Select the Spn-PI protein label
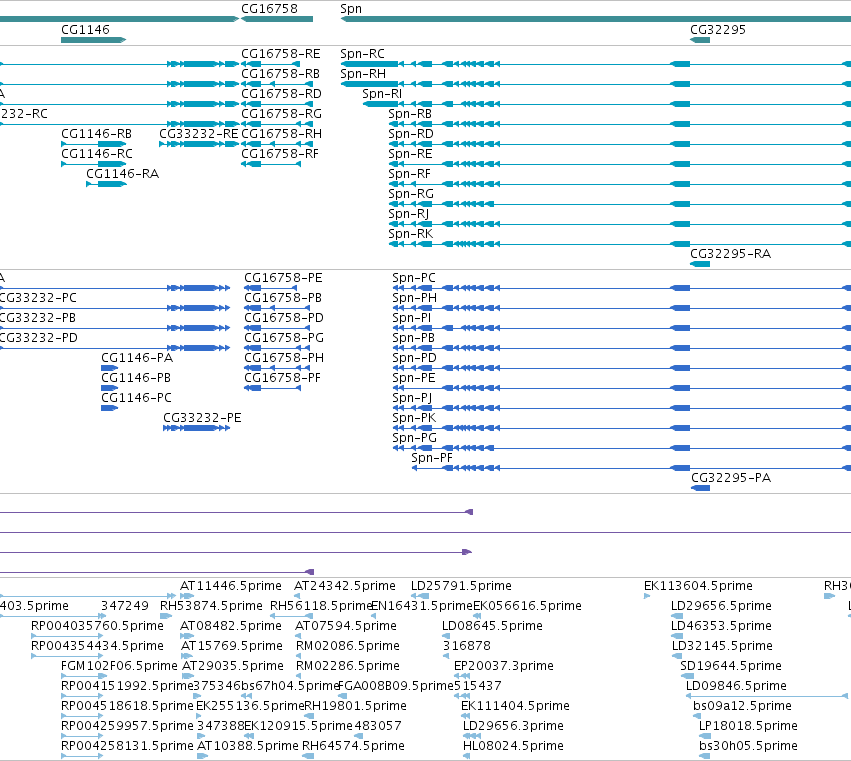Image resolution: width=851 pixels, height=761 pixels. click(x=411, y=318)
